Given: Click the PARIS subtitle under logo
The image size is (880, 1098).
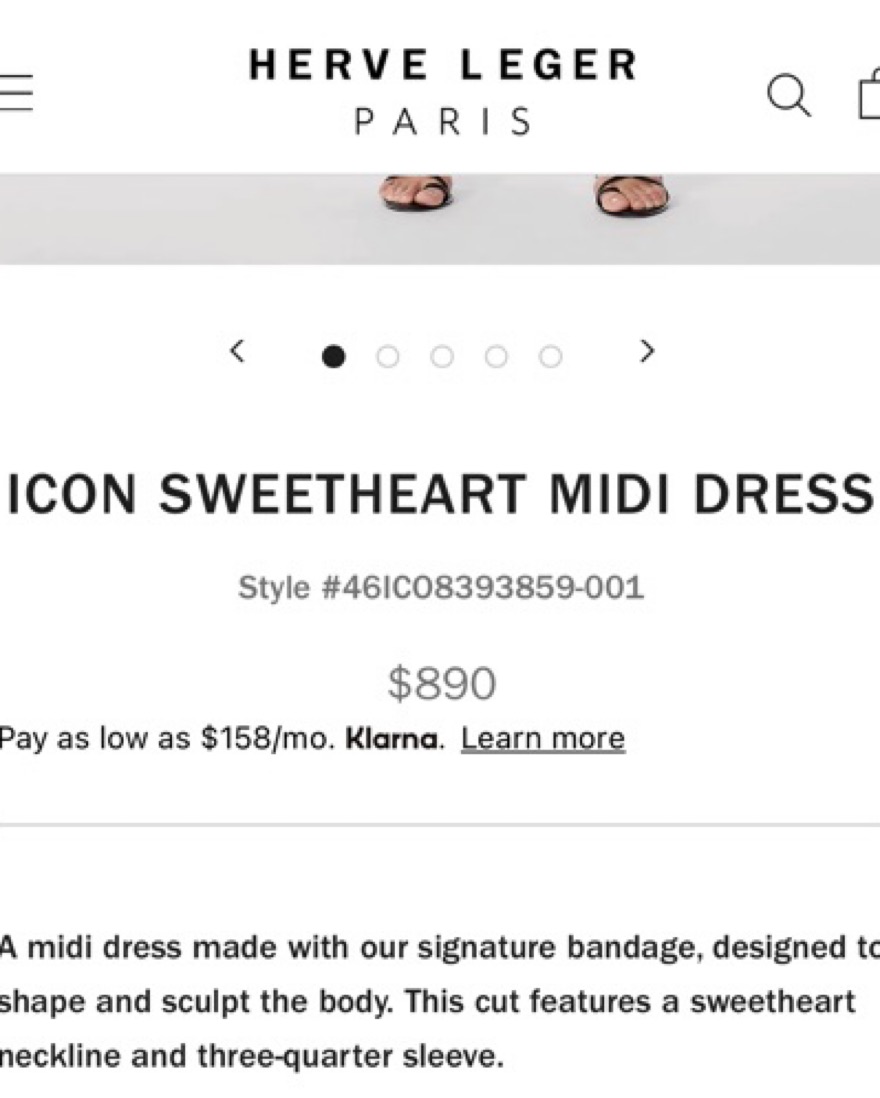Looking at the screenshot, I should pyautogui.click(x=444, y=121).
